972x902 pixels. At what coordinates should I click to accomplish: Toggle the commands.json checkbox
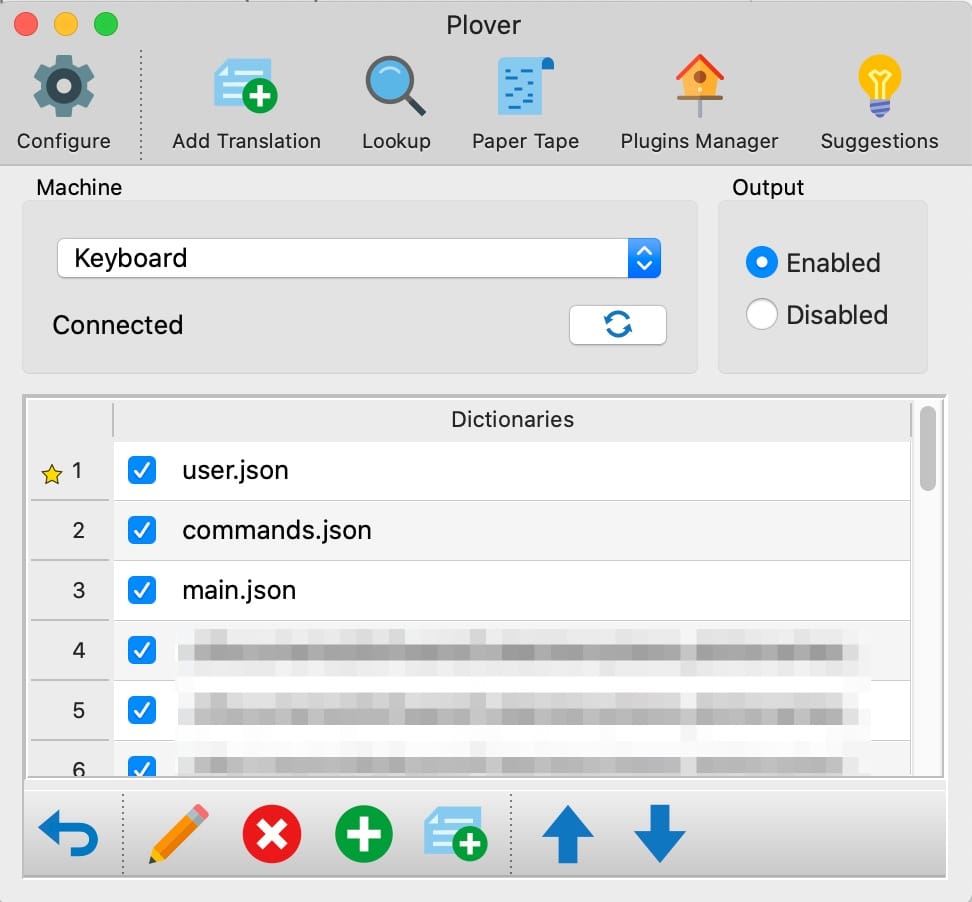[x=142, y=530]
